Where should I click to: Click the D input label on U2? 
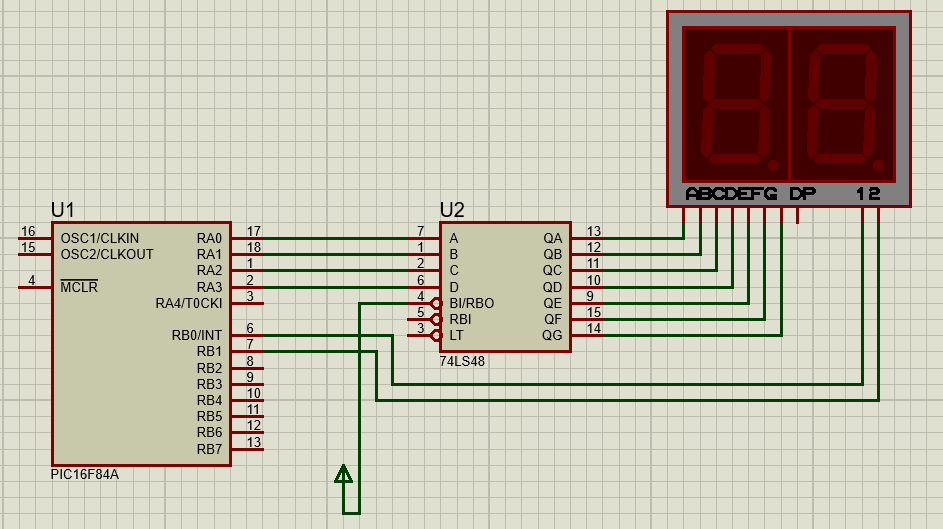pos(453,287)
